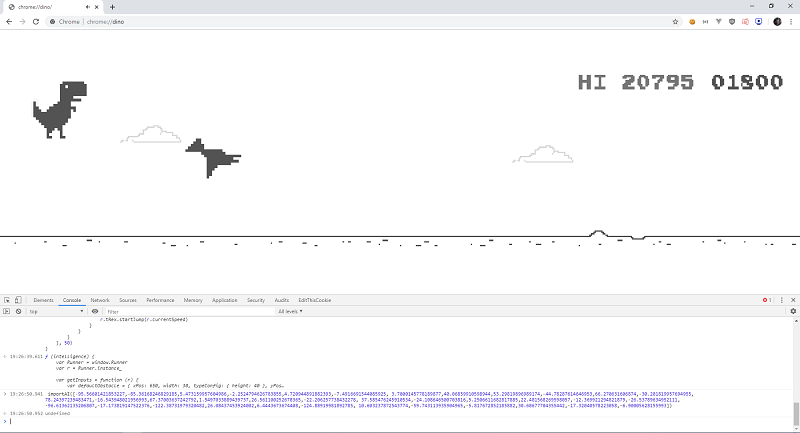Open console settings gear

click(x=793, y=312)
